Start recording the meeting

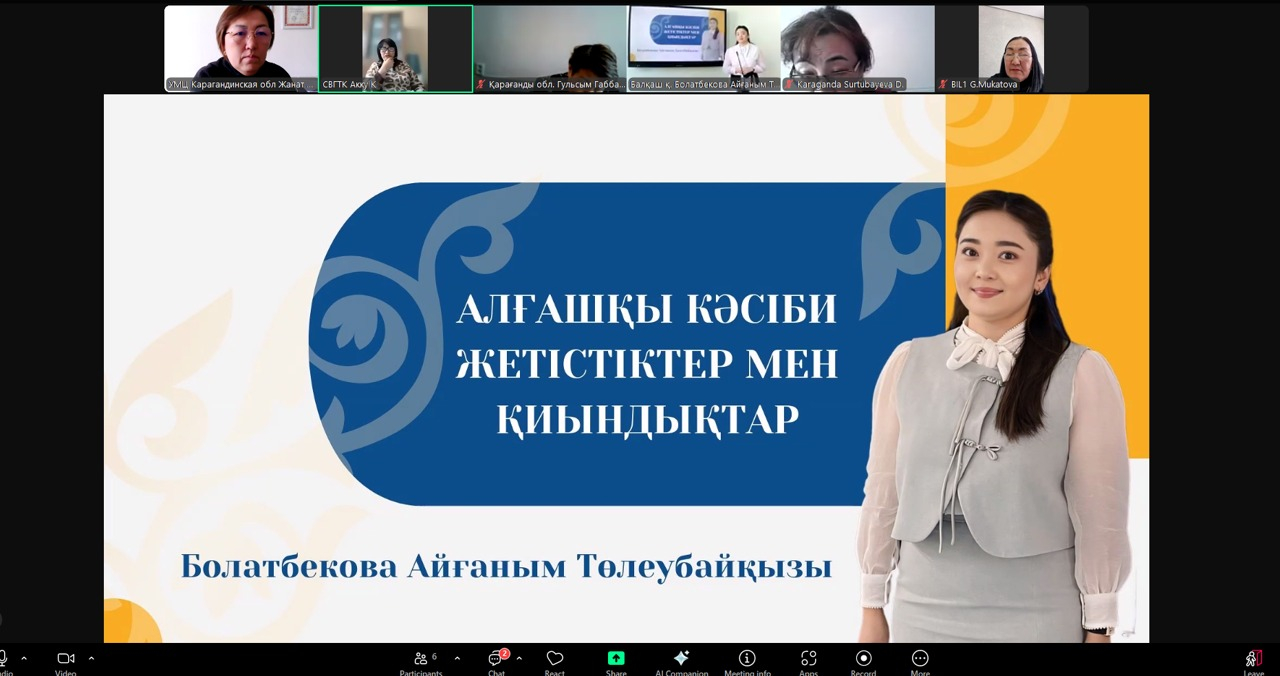(x=863, y=659)
